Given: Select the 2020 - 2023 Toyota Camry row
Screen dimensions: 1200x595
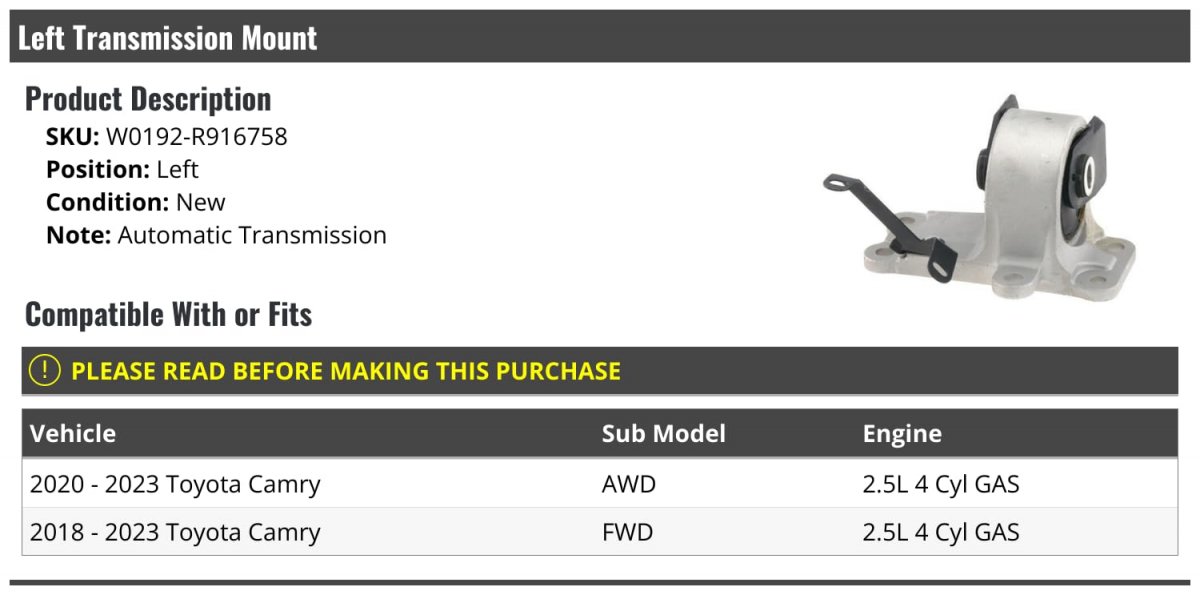Looking at the screenshot, I should tap(175, 485).
